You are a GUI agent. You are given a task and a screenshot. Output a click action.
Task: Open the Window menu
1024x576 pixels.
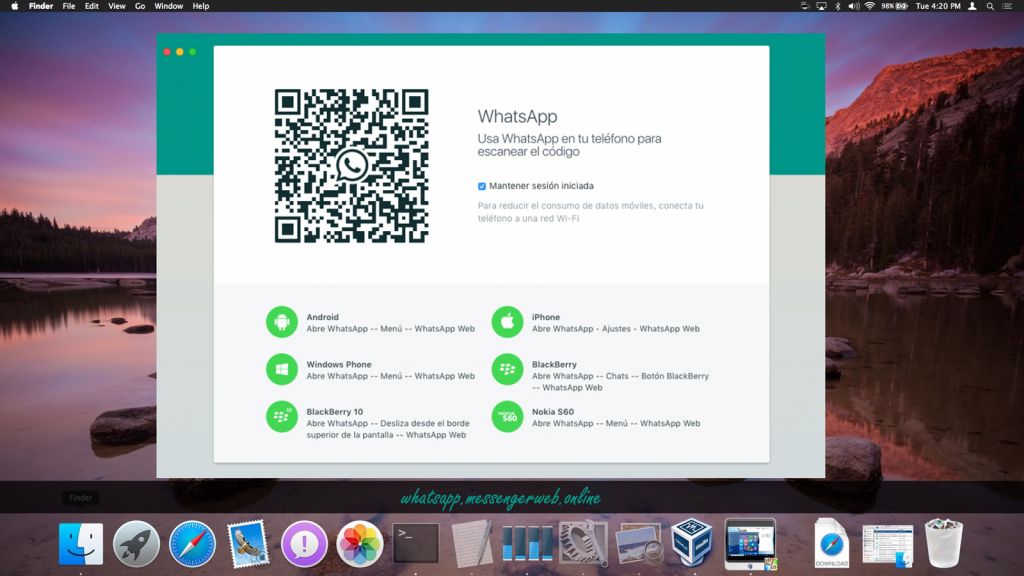[x=169, y=6]
